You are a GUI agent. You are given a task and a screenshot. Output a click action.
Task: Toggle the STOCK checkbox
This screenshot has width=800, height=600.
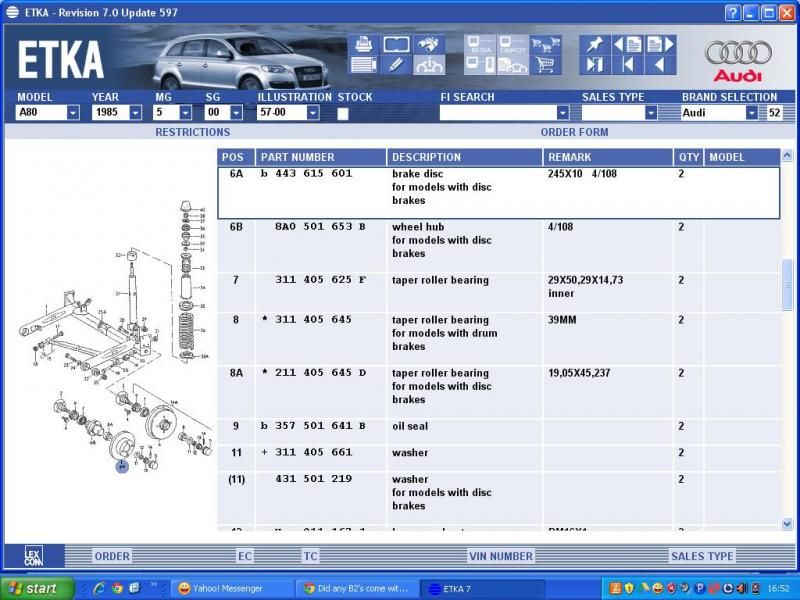pyautogui.click(x=342, y=113)
